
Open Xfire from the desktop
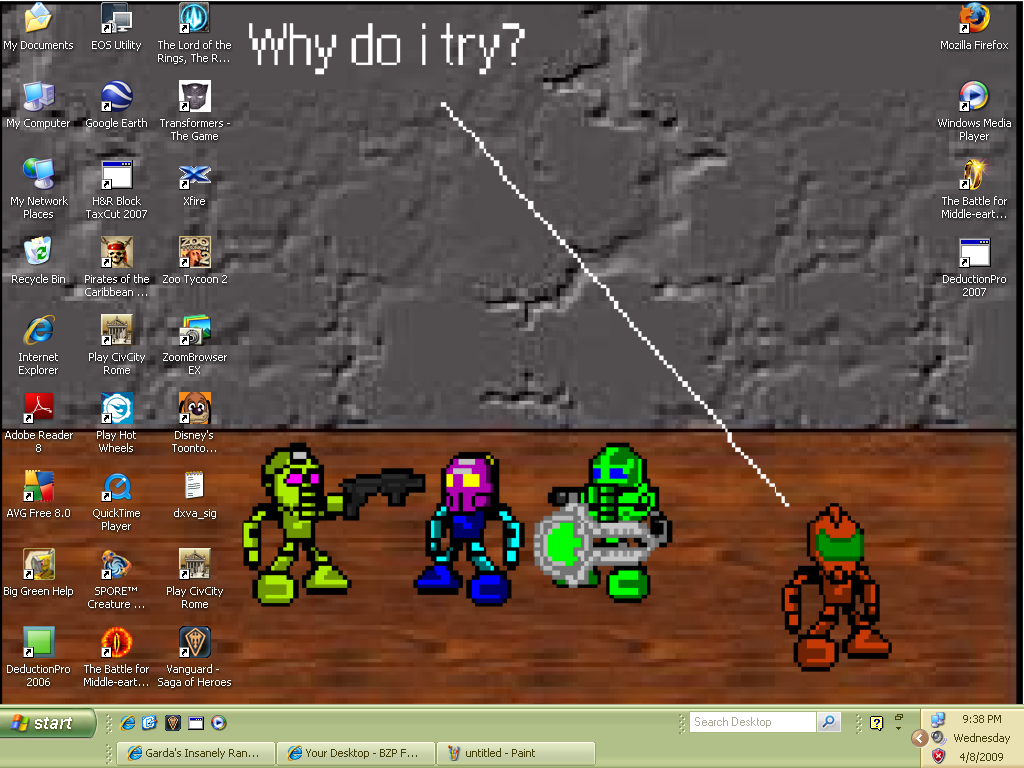pyautogui.click(x=194, y=173)
